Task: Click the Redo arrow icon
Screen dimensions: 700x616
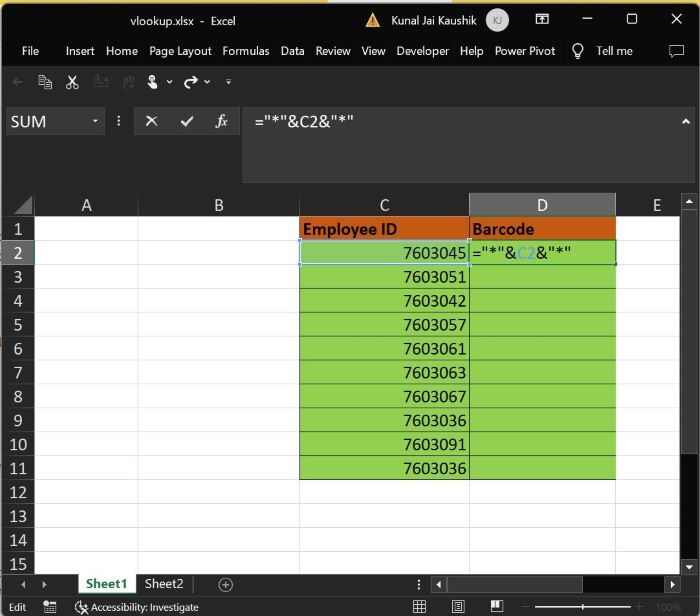Action: coord(190,82)
